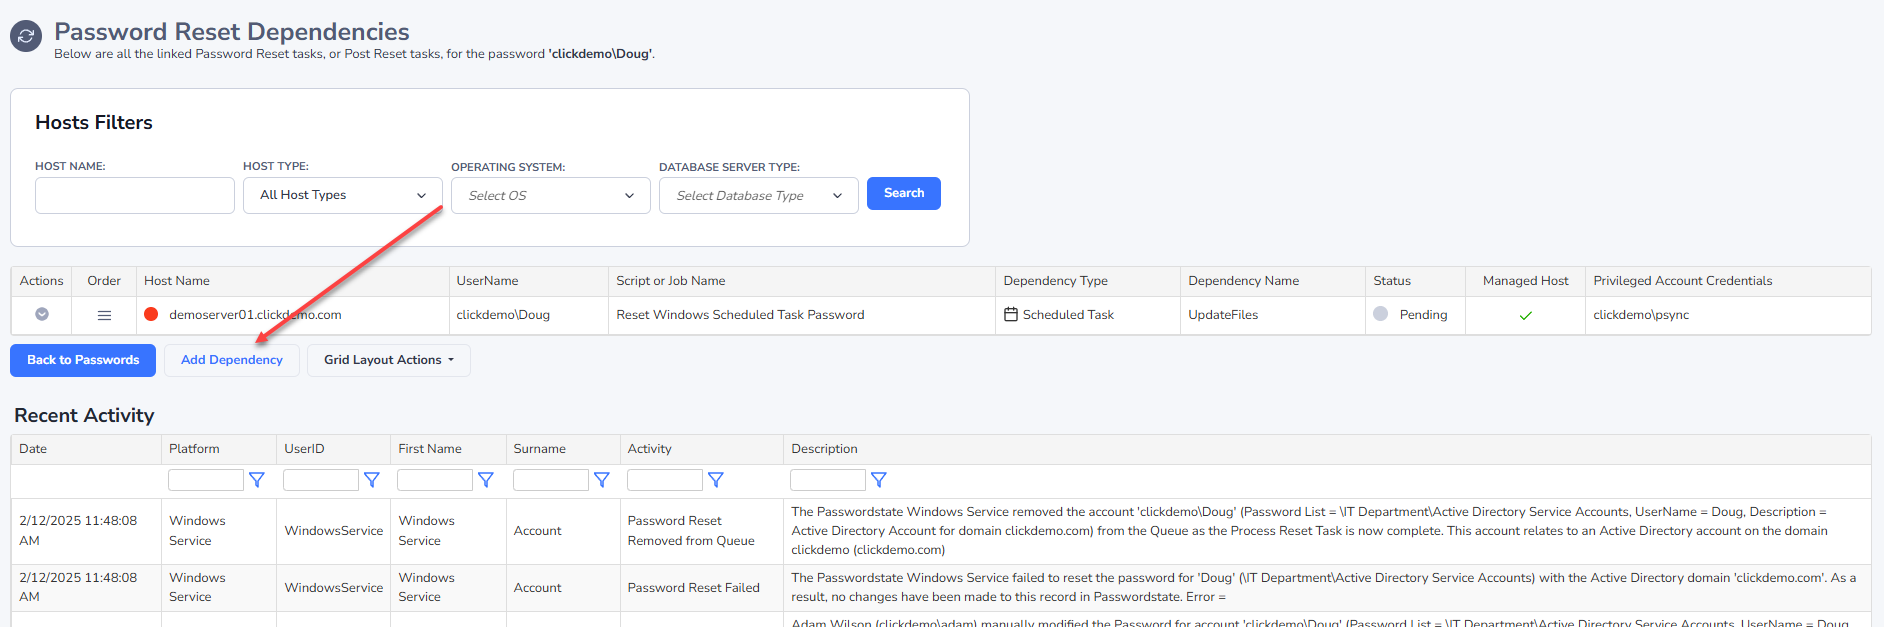Click the First Name filter icon
This screenshot has width=1884, height=627.
tap(486, 480)
